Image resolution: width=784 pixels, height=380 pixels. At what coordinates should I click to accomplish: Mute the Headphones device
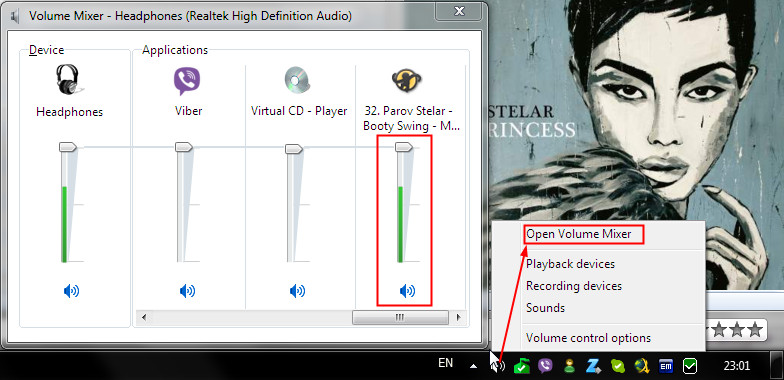tap(71, 290)
